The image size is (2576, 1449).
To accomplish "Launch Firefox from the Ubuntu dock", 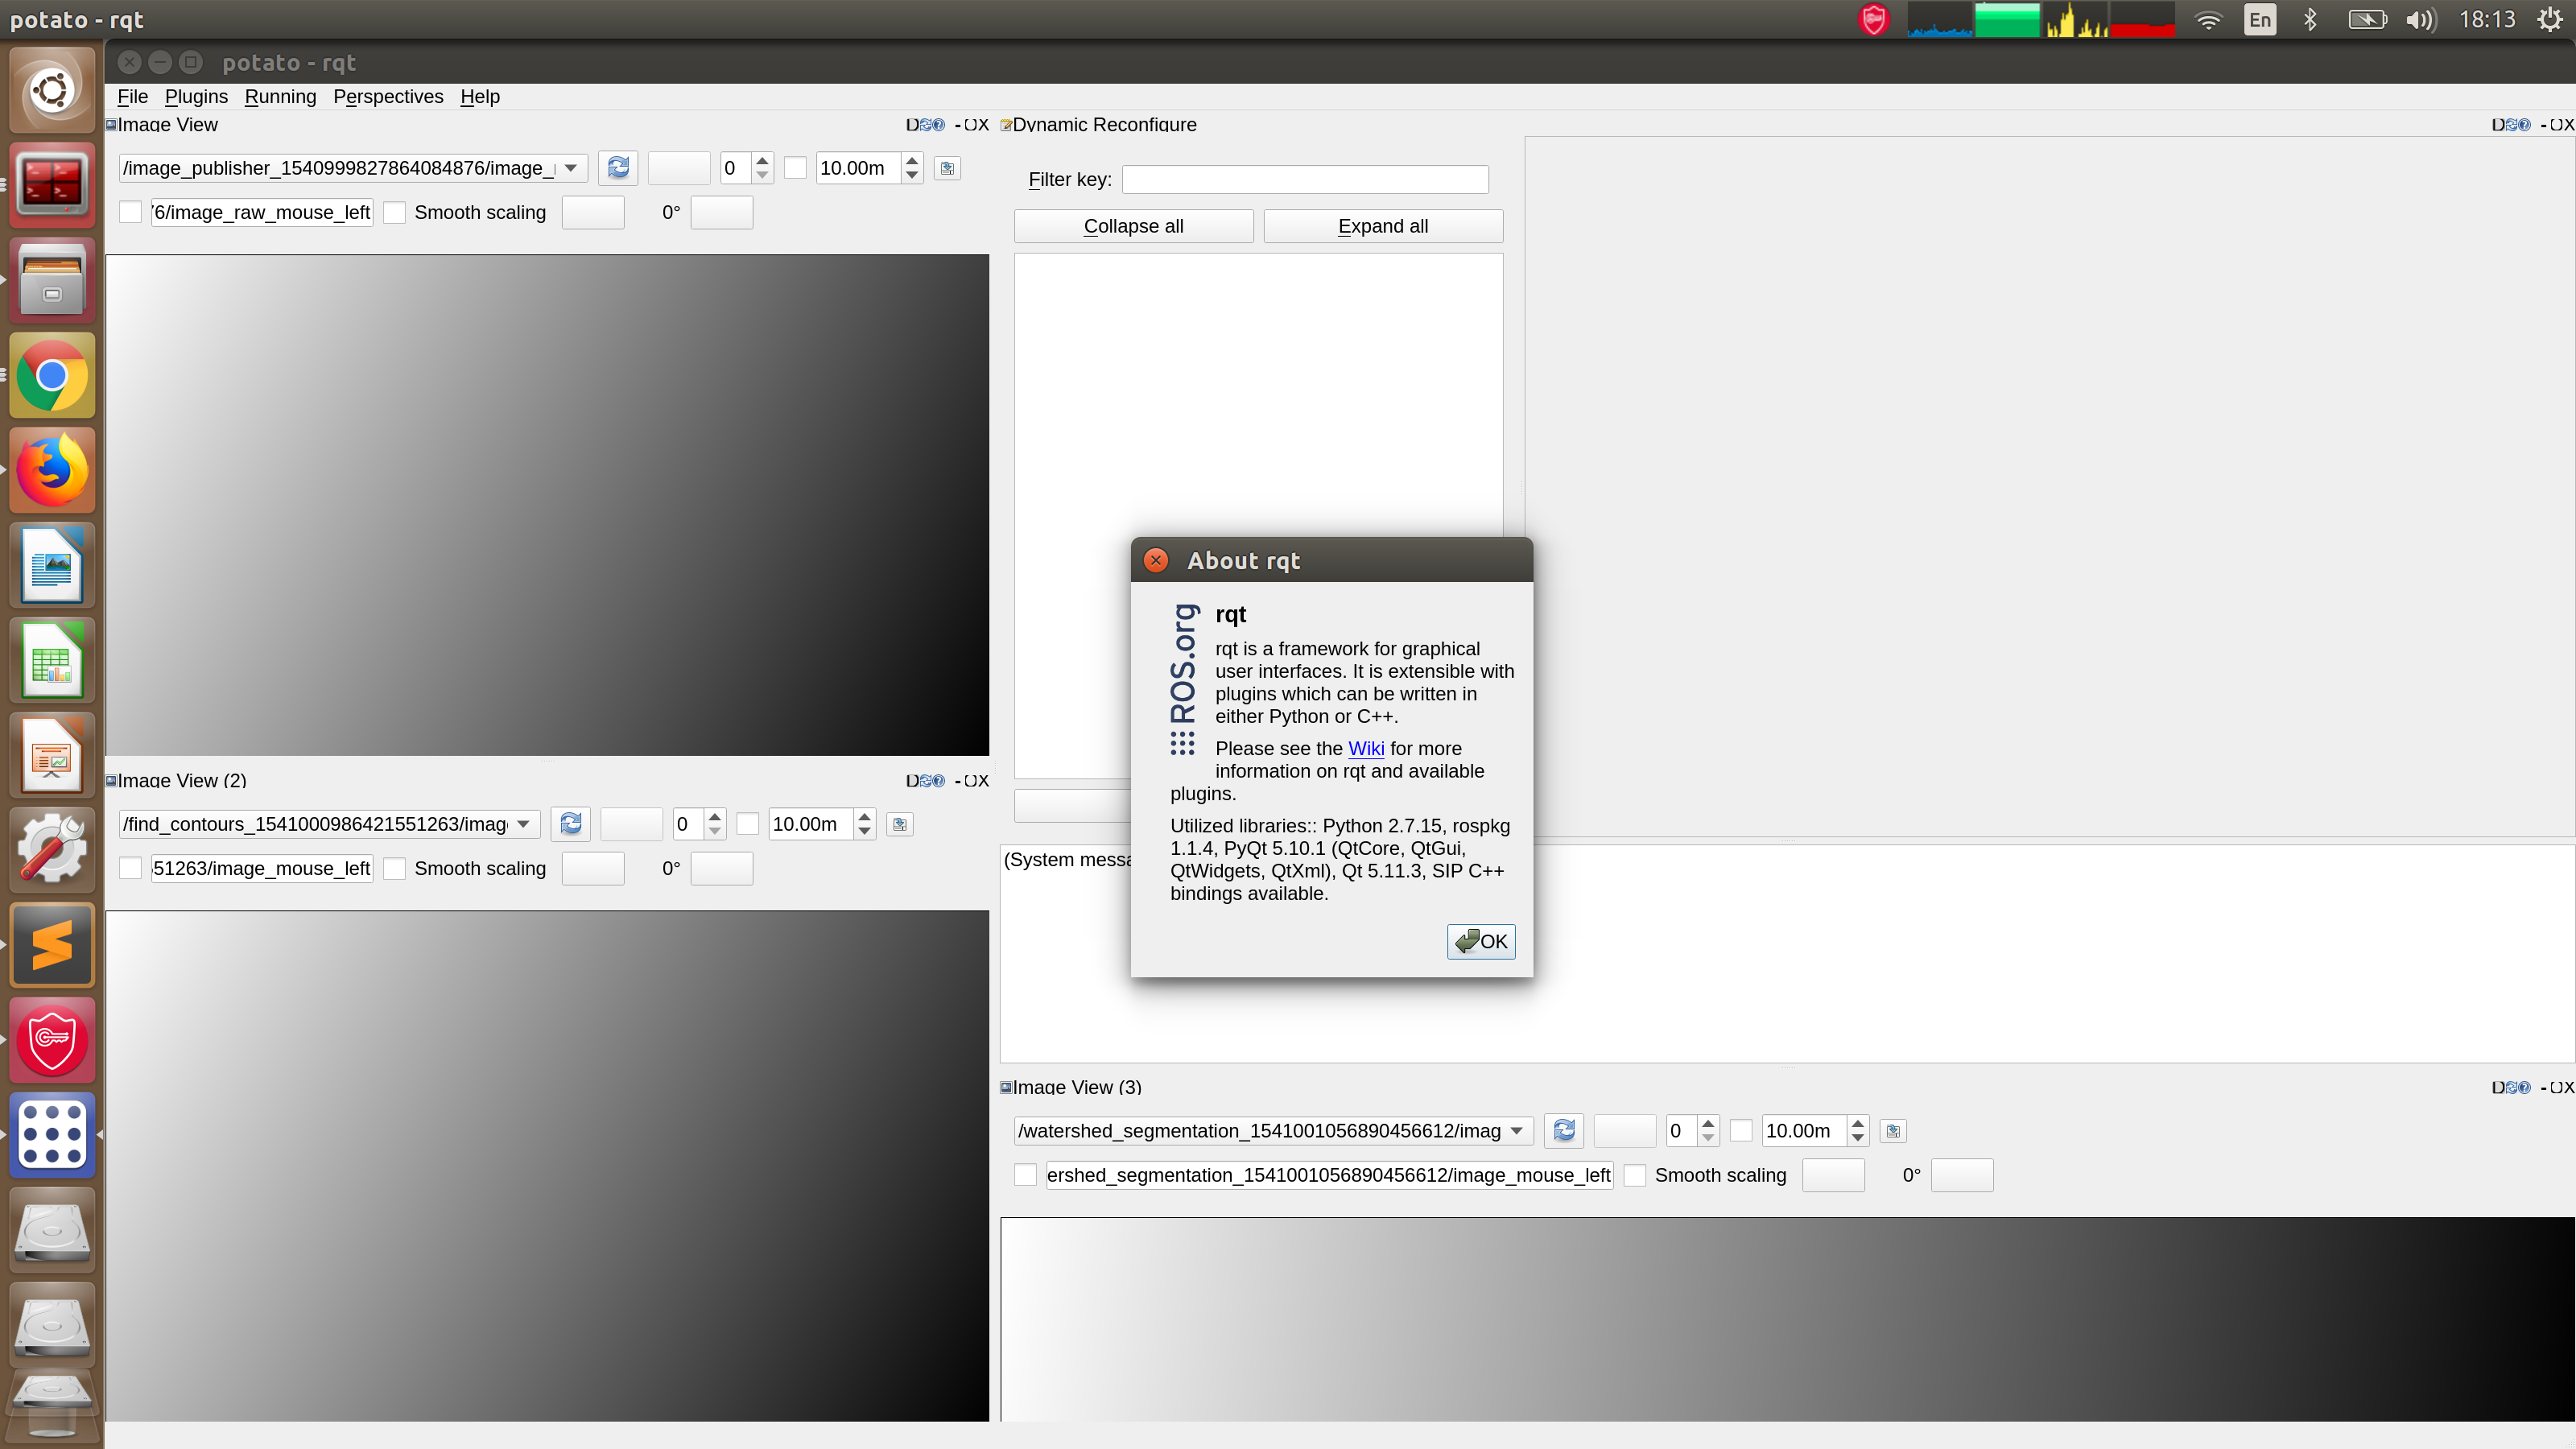I will (51, 470).
